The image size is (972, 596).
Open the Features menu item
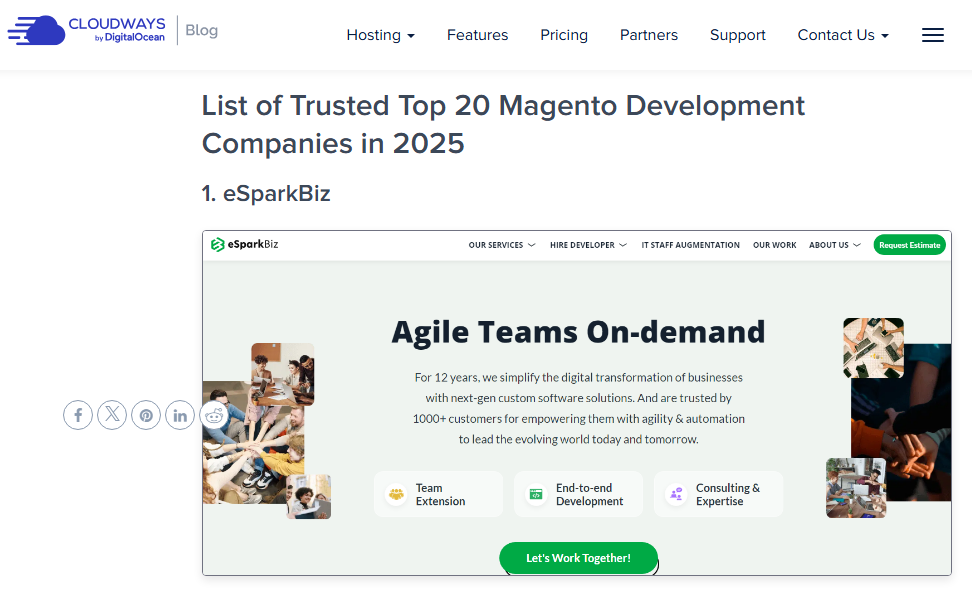[477, 35]
